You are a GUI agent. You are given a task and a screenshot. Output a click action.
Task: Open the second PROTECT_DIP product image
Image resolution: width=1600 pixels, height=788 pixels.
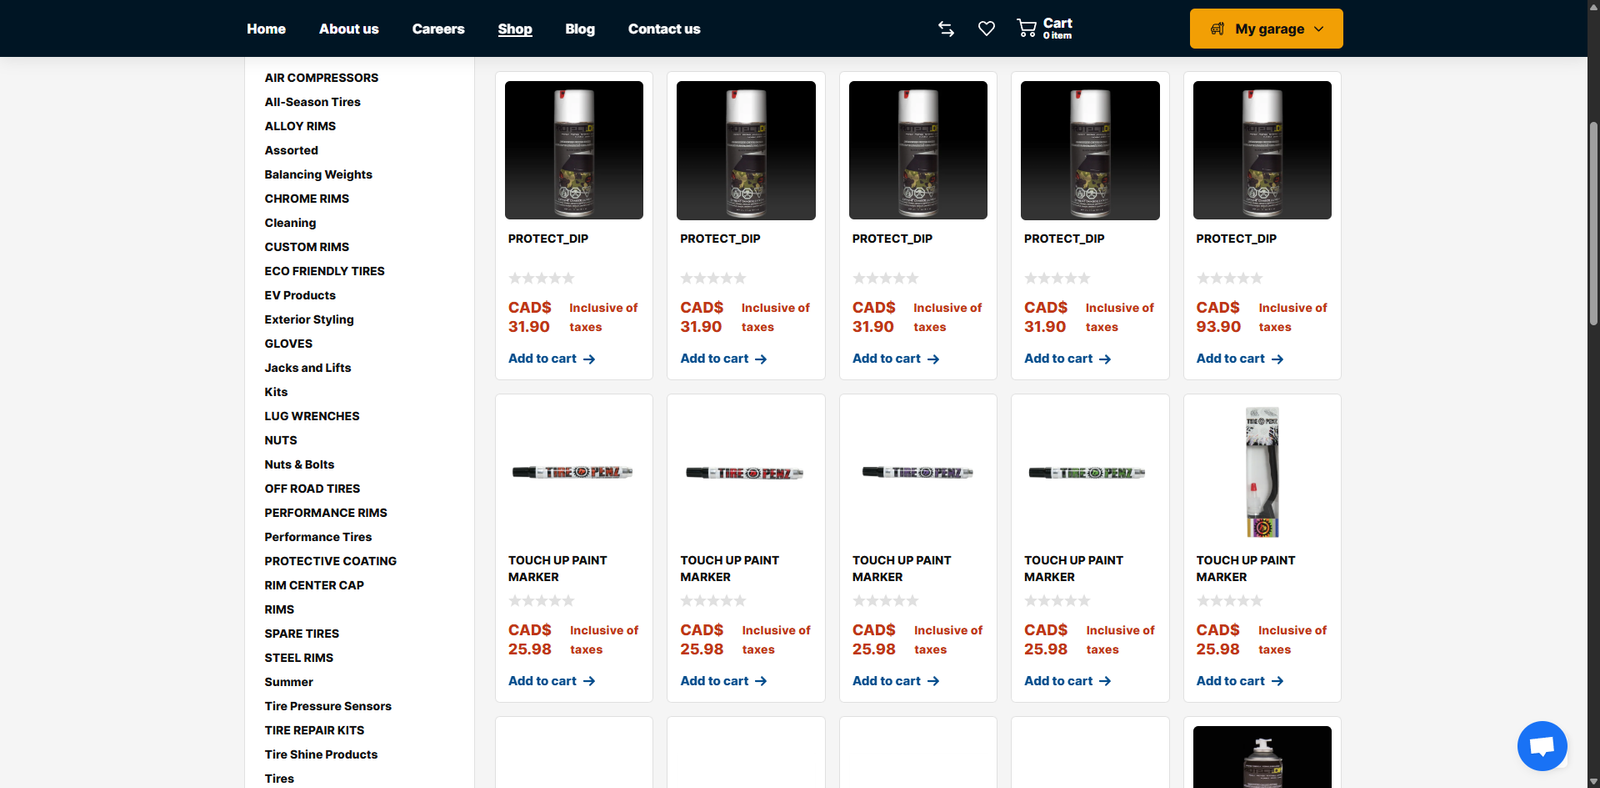(x=746, y=150)
